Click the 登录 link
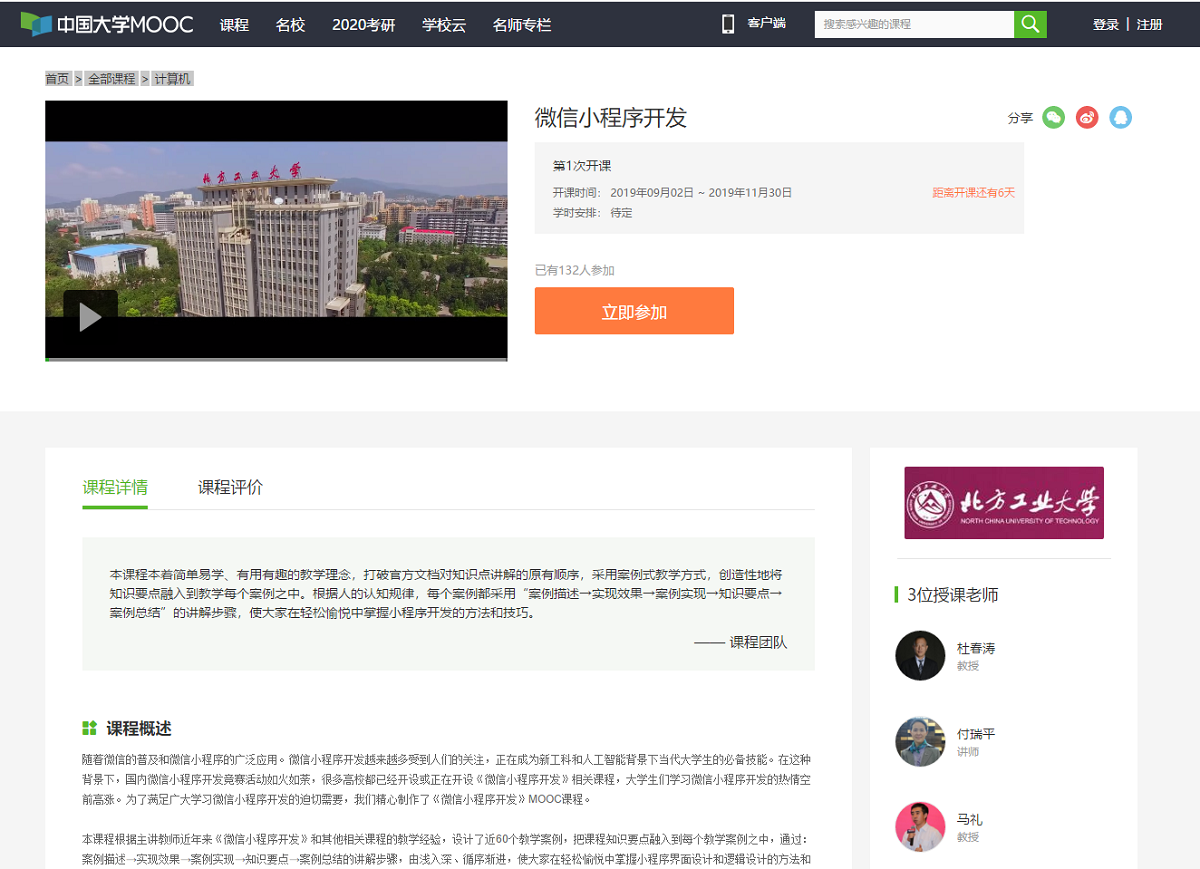 tap(1105, 25)
